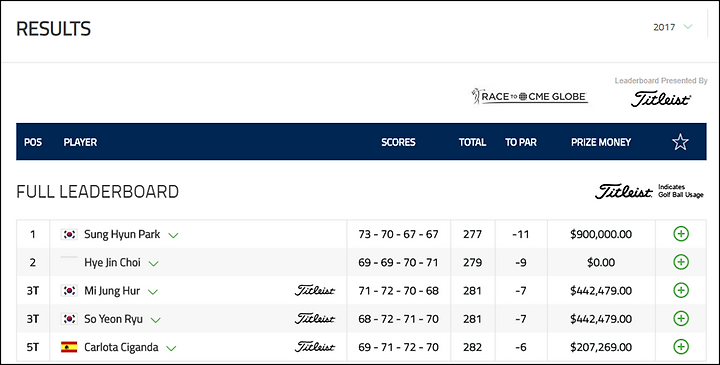The width and height of the screenshot is (720, 365).
Task: Click plus icon for Mi Jung Hur
Action: [681, 291]
